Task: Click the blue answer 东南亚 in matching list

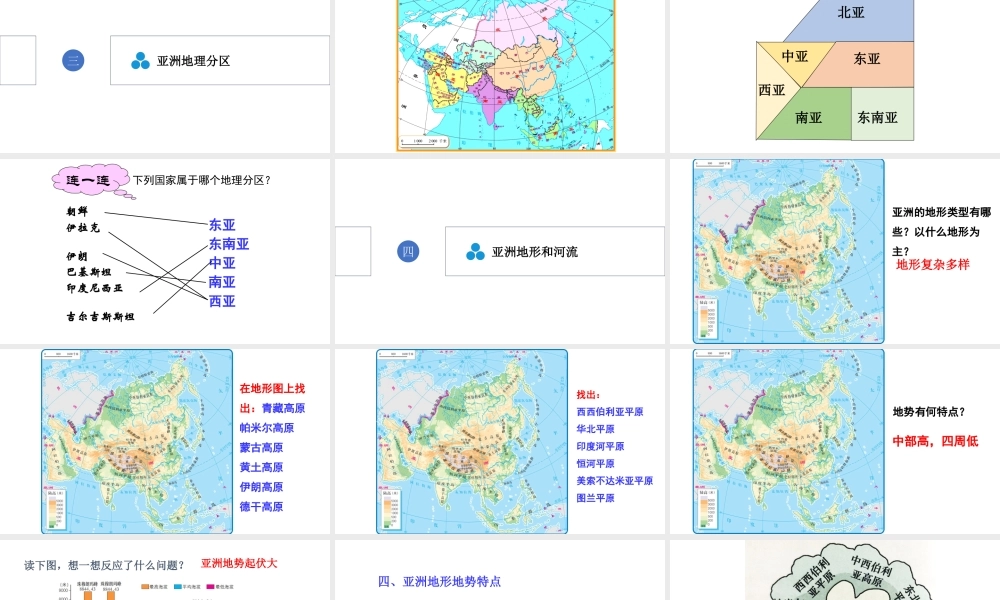Action: click(229, 244)
